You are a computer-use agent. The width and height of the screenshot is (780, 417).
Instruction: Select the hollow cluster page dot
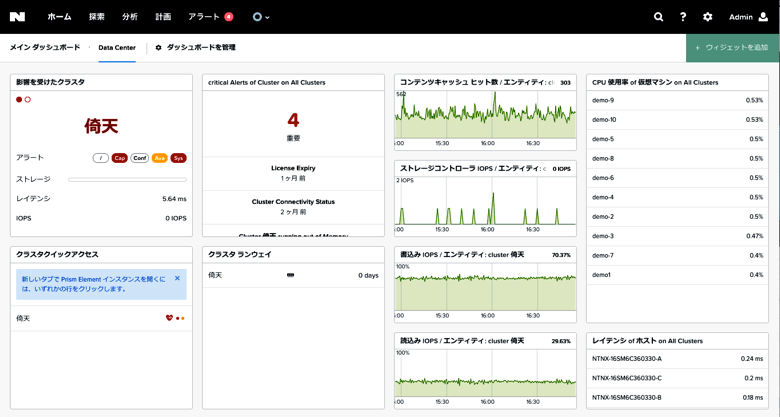click(x=28, y=100)
